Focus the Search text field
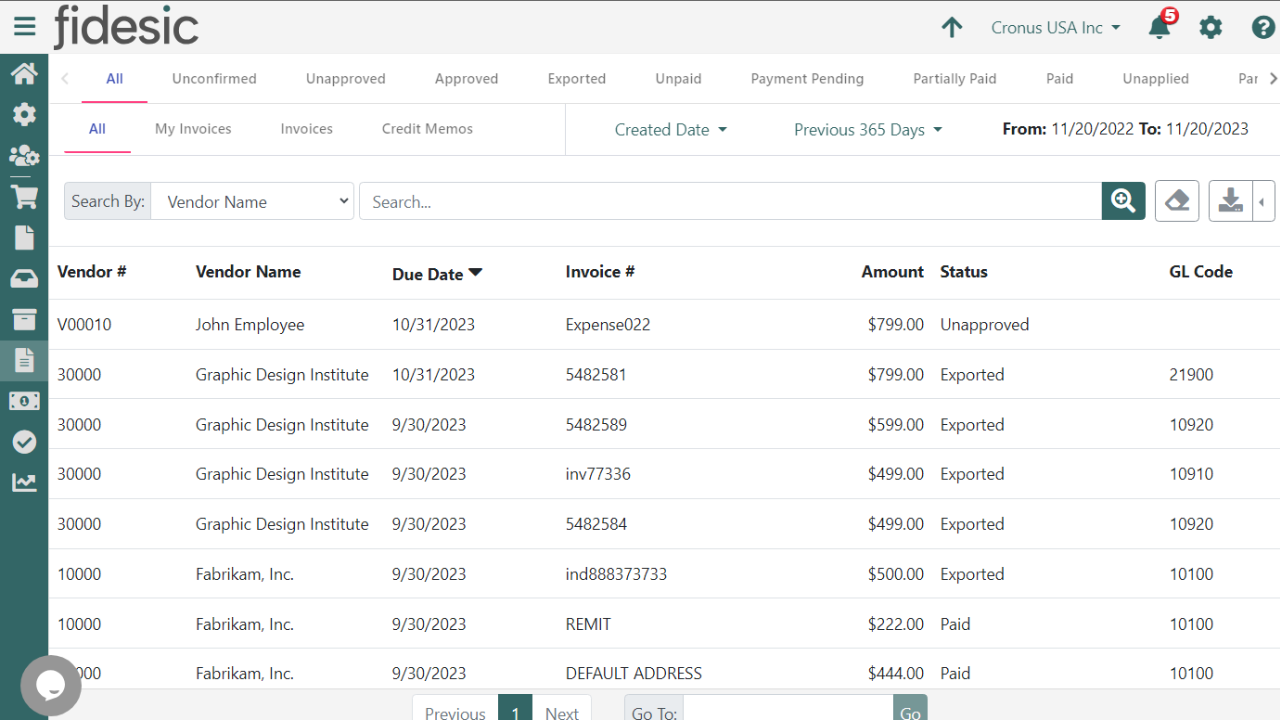The height and width of the screenshot is (720, 1280). 731,201
